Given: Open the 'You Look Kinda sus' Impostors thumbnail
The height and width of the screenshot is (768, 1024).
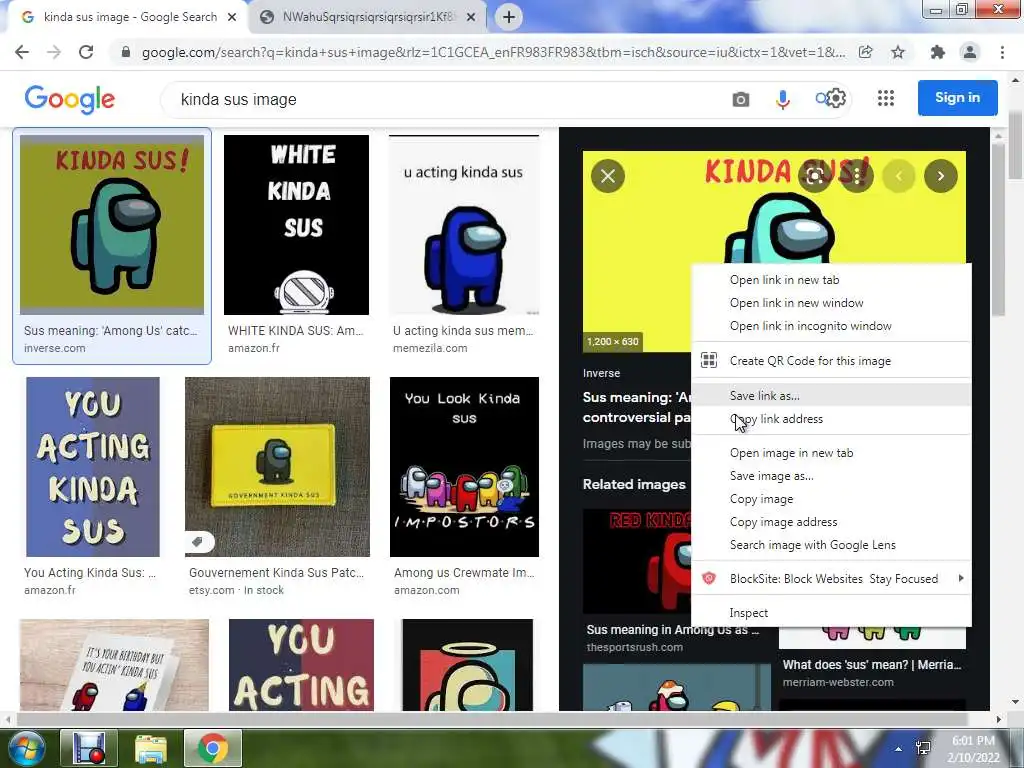Looking at the screenshot, I should pyautogui.click(x=464, y=467).
